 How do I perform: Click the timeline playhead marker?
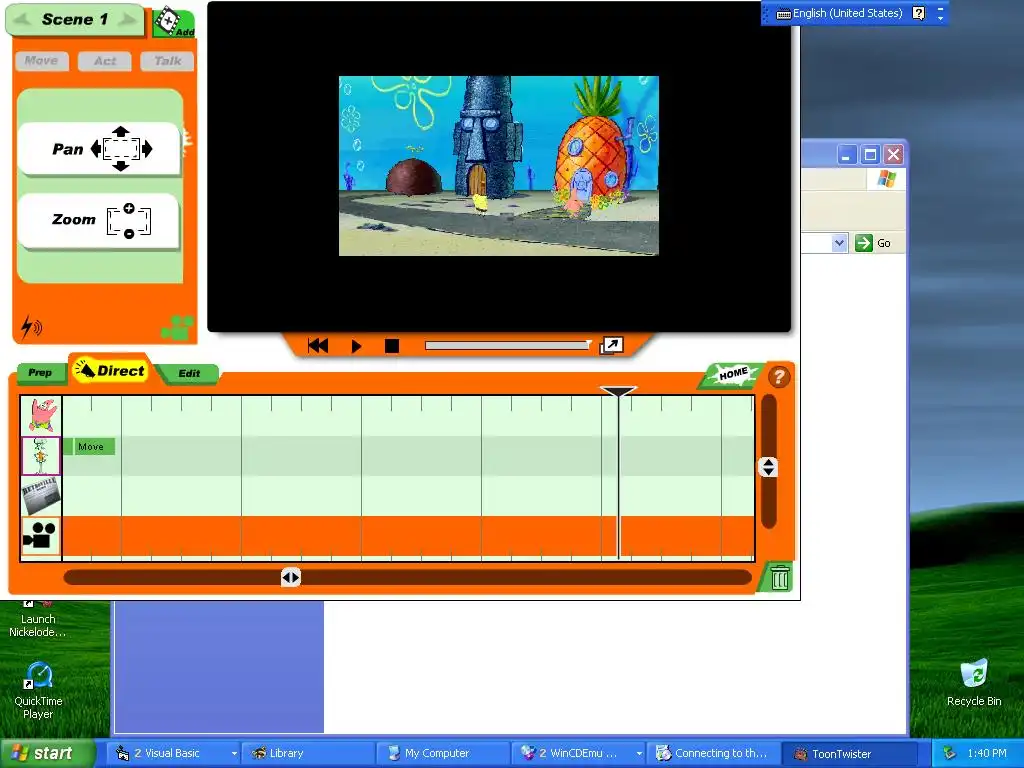click(x=618, y=391)
